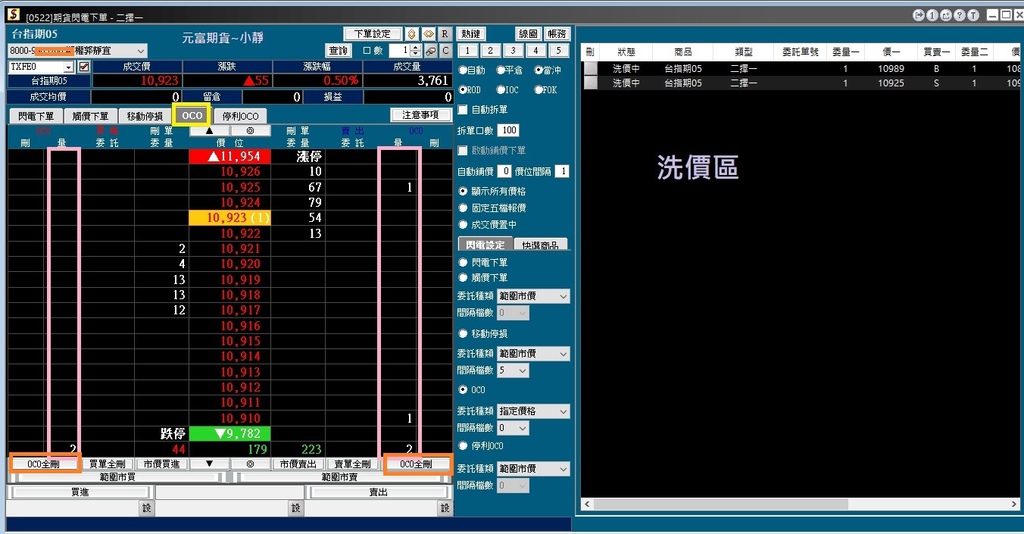1024x534 pixels.
Task: Switch to the 移動停損 tab
Action: pyautogui.click(x=145, y=116)
